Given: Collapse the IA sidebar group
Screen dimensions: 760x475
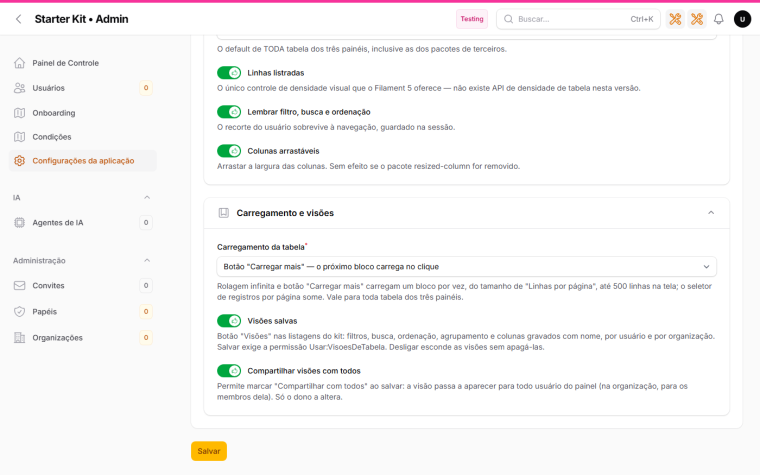Looking at the screenshot, I should click(x=147, y=197).
